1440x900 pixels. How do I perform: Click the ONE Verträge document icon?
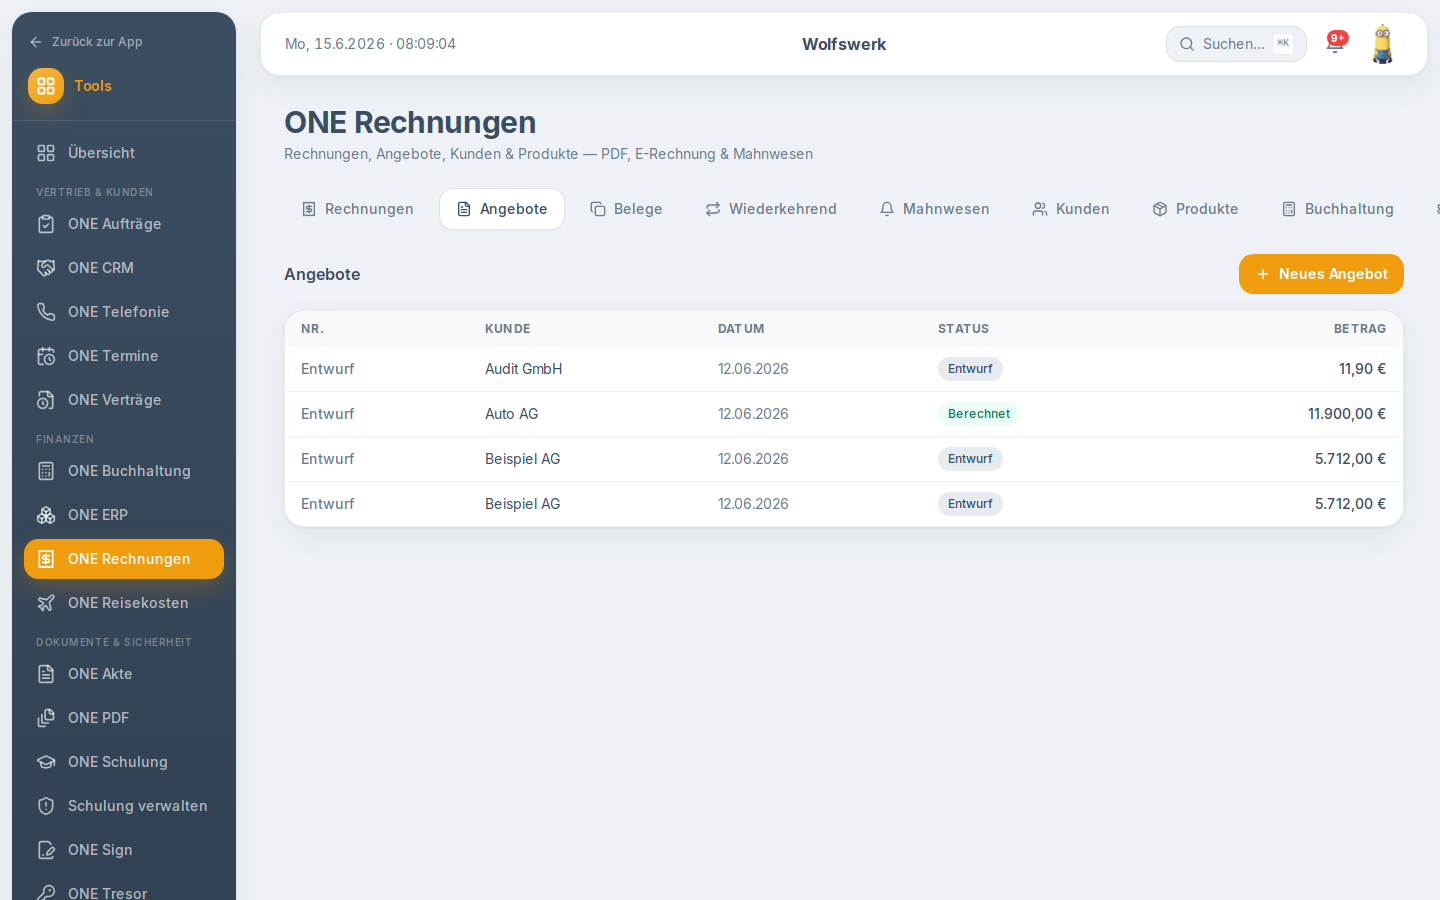pyautogui.click(x=46, y=400)
